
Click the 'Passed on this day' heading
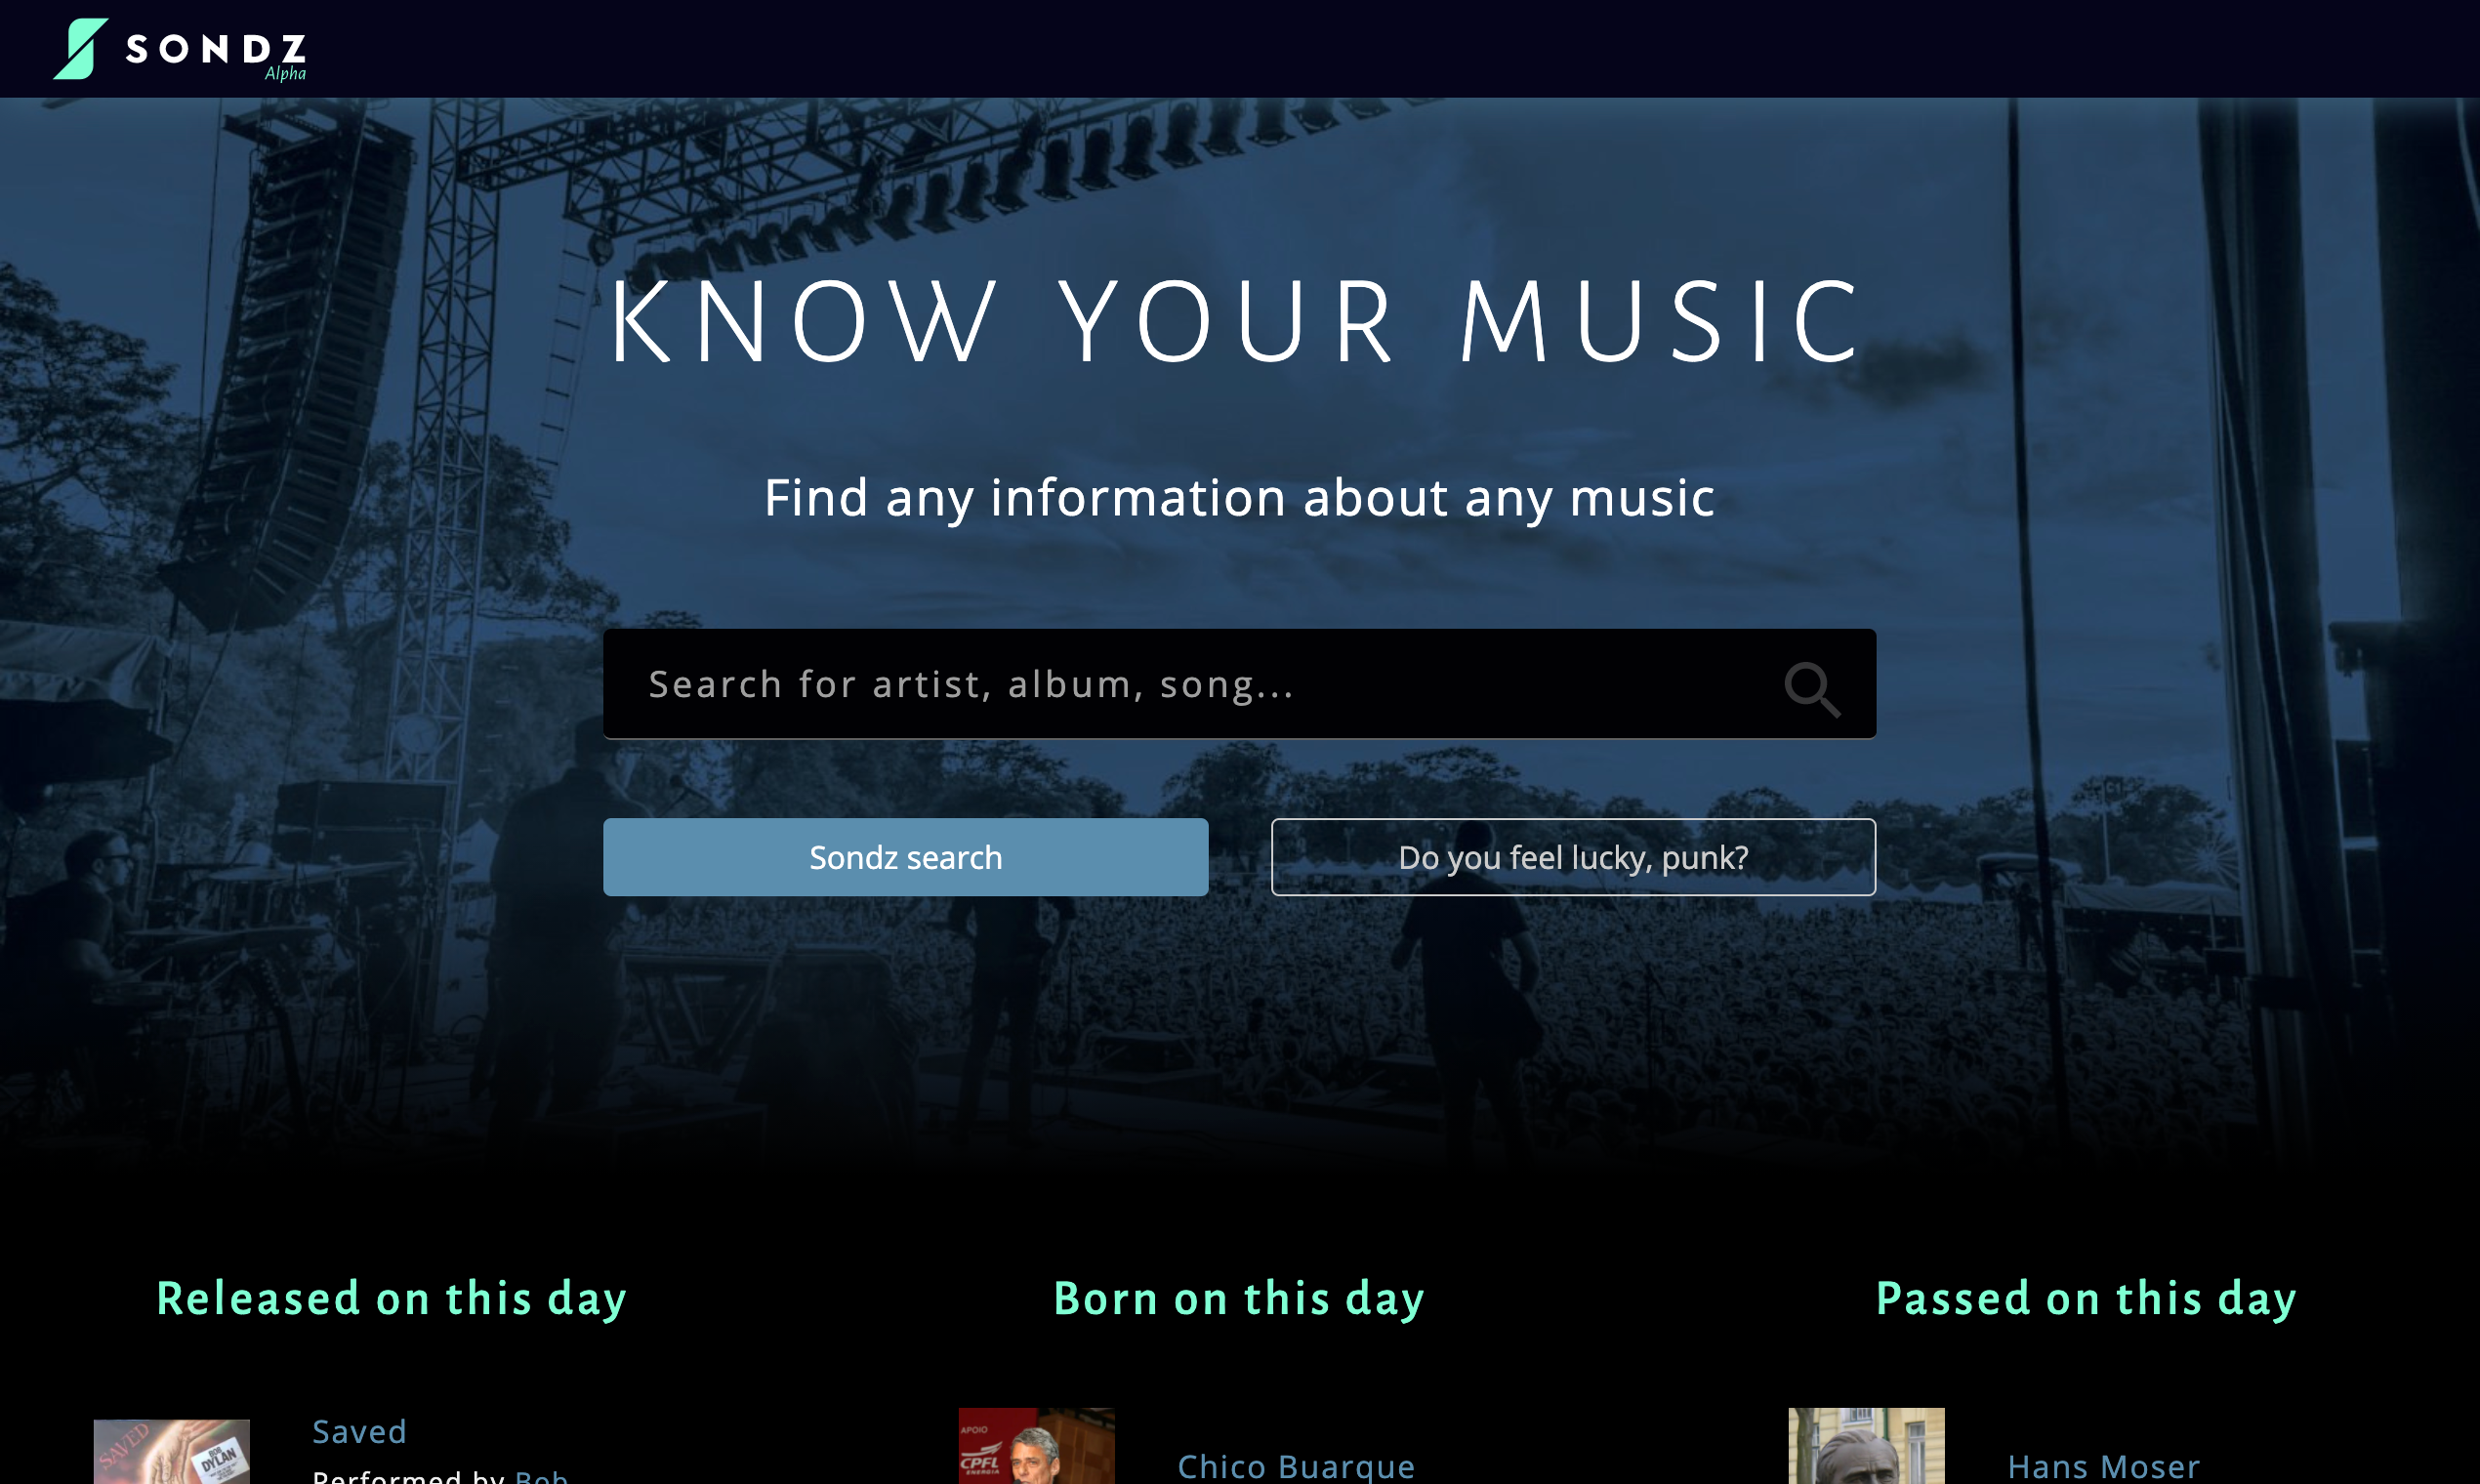pos(2086,1299)
